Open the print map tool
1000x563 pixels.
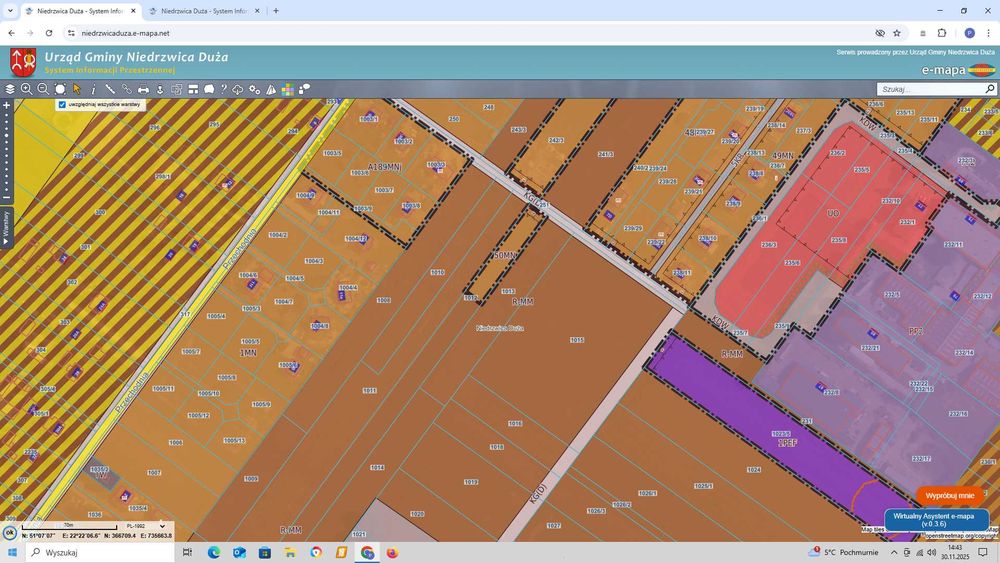tap(143, 89)
